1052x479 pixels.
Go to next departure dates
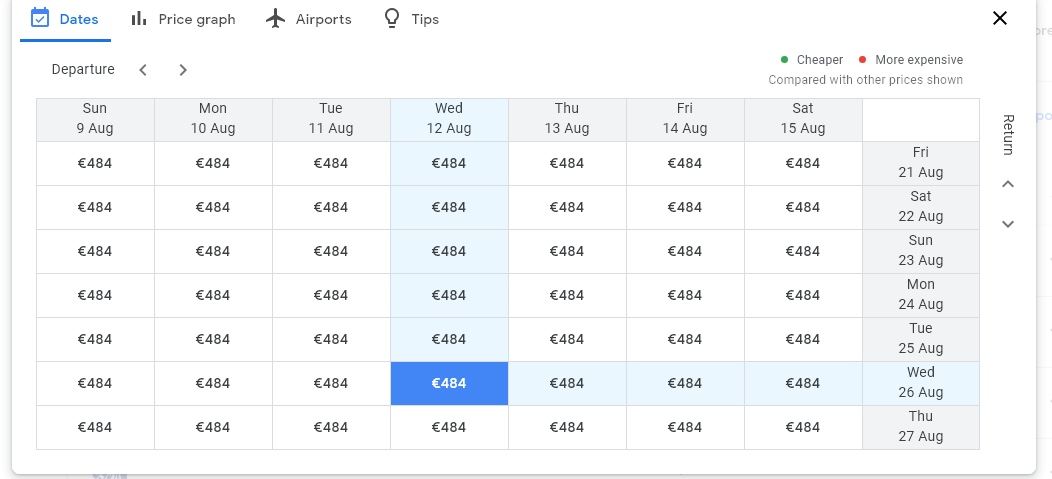[183, 70]
